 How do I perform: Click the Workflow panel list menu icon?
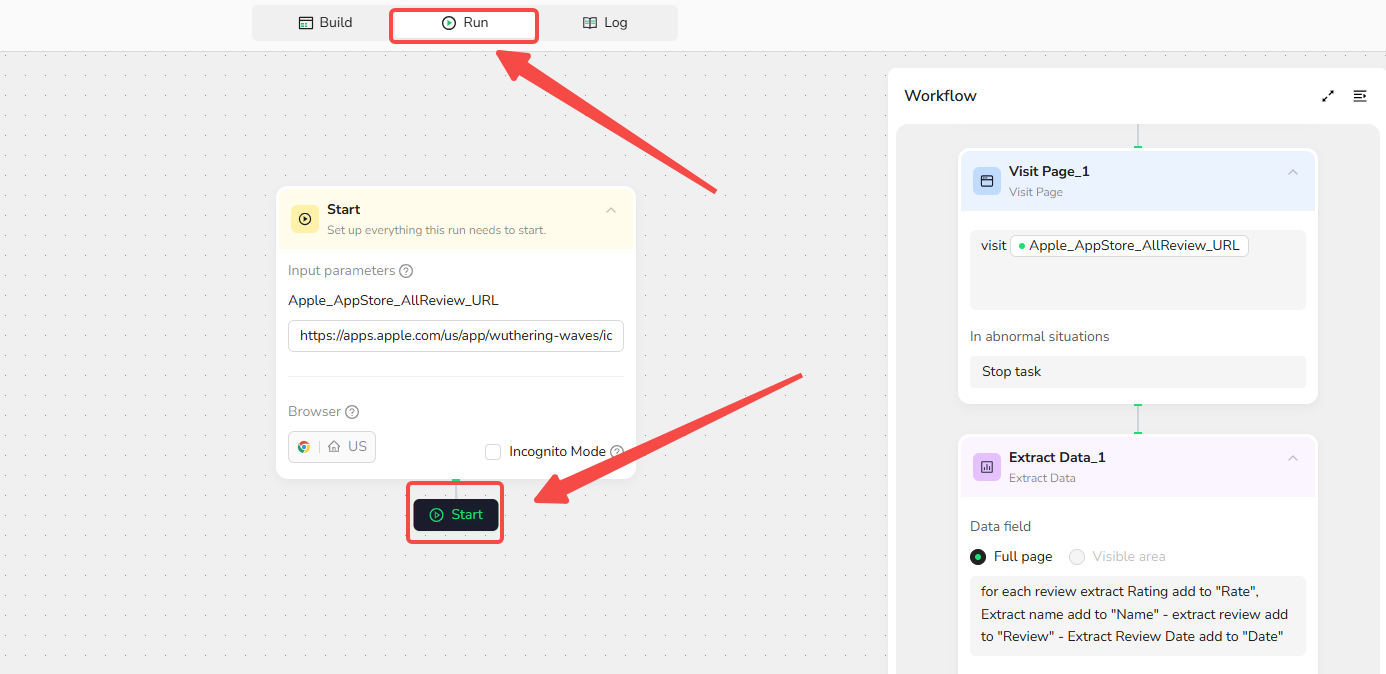click(1360, 96)
